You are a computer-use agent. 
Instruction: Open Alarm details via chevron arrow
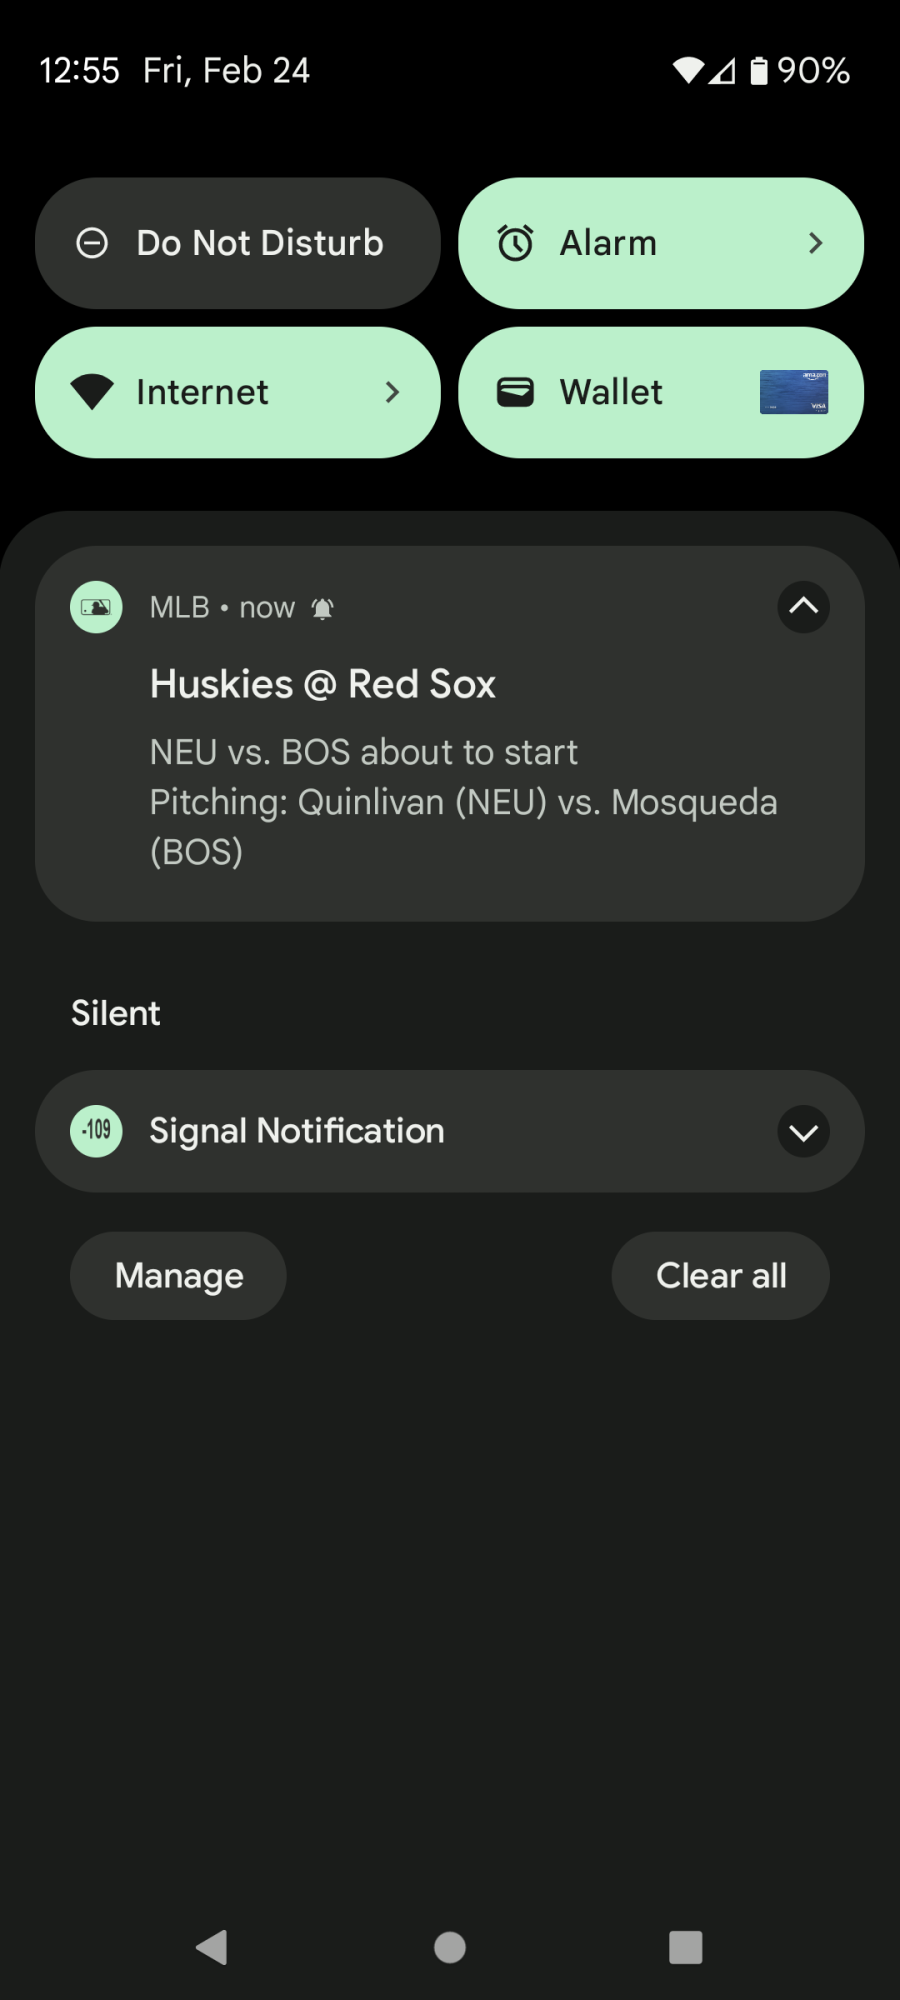pos(815,243)
